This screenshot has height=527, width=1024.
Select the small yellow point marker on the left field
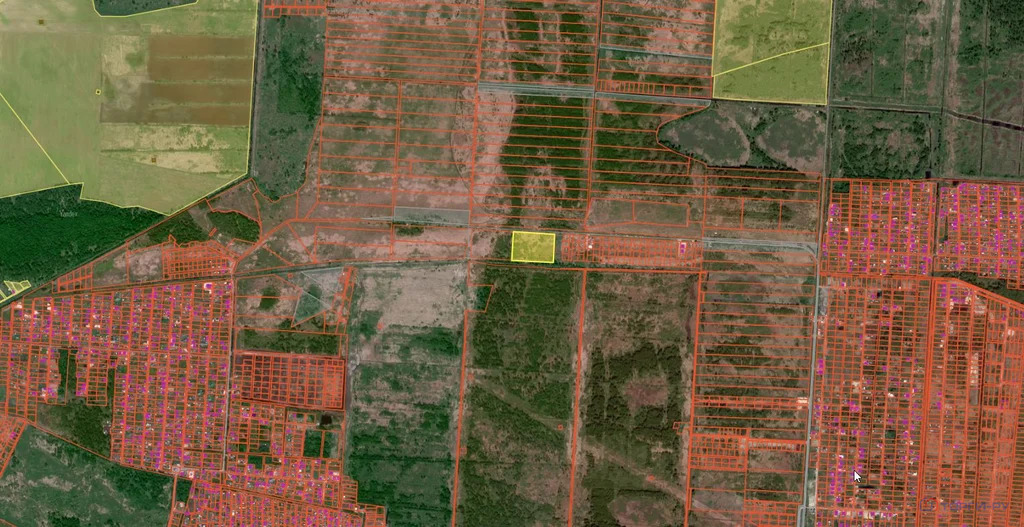pos(98,92)
